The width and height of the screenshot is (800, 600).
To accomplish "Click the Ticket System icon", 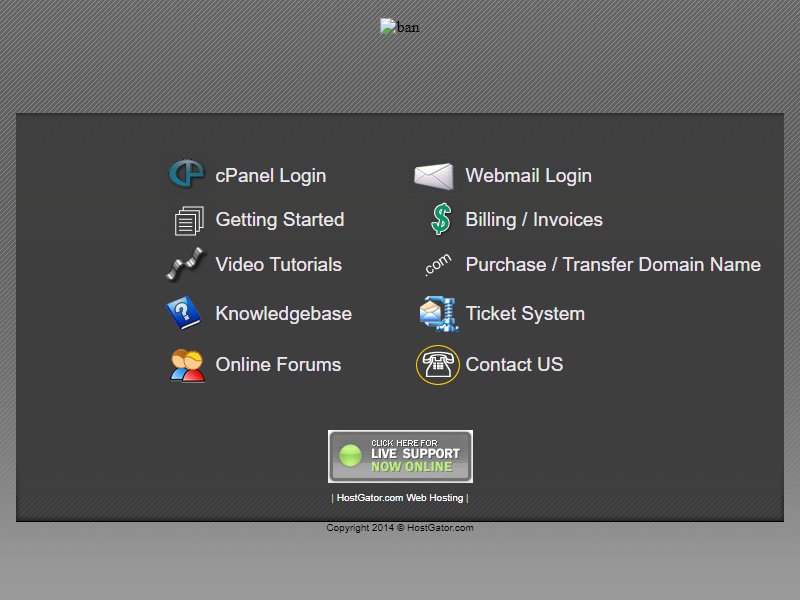I will [x=438, y=313].
